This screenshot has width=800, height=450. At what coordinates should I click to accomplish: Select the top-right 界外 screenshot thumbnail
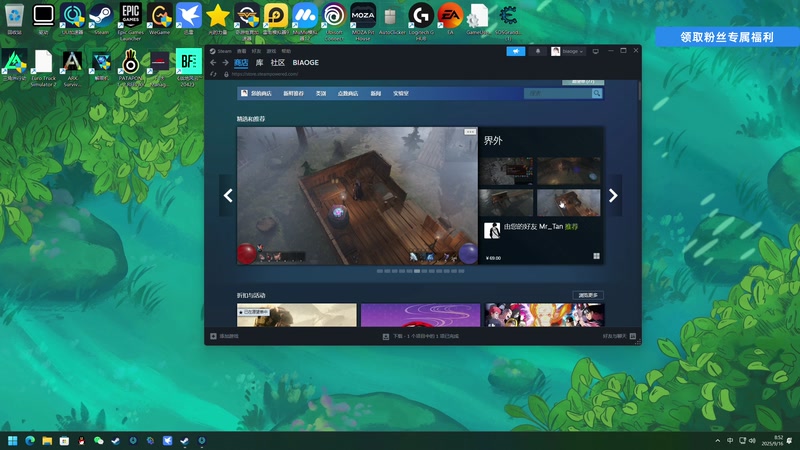point(569,171)
